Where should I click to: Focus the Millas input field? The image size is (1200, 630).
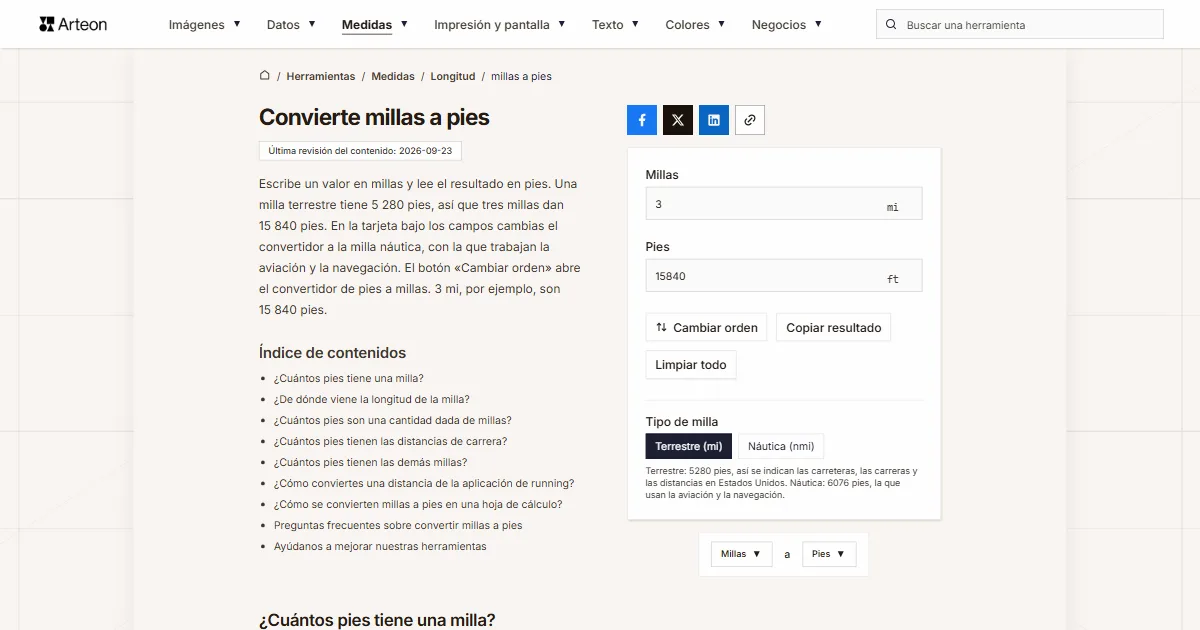click(x=784, y=203)
